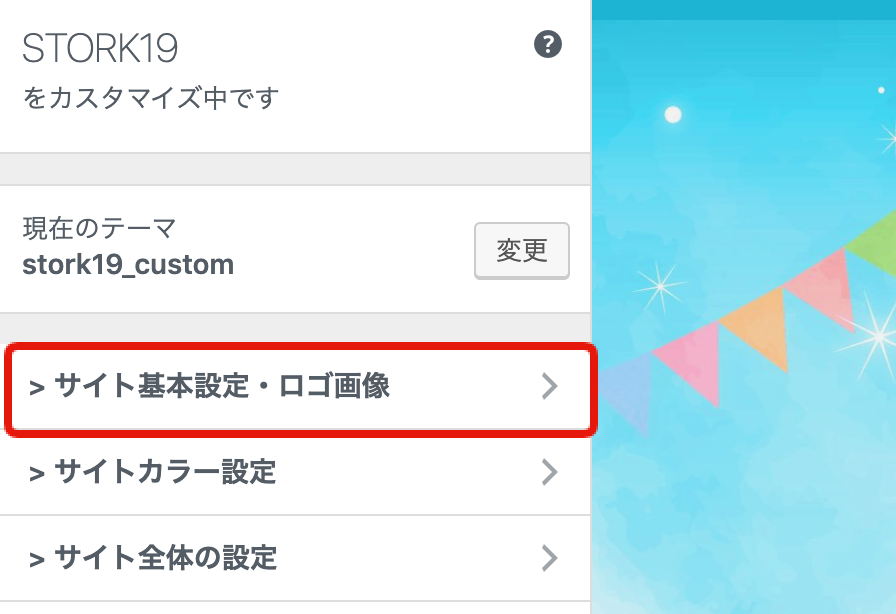The height and width of the screenshot is (614, 896).
Task: Click the 変更 theme change button
Action: (x=522, y=250)
